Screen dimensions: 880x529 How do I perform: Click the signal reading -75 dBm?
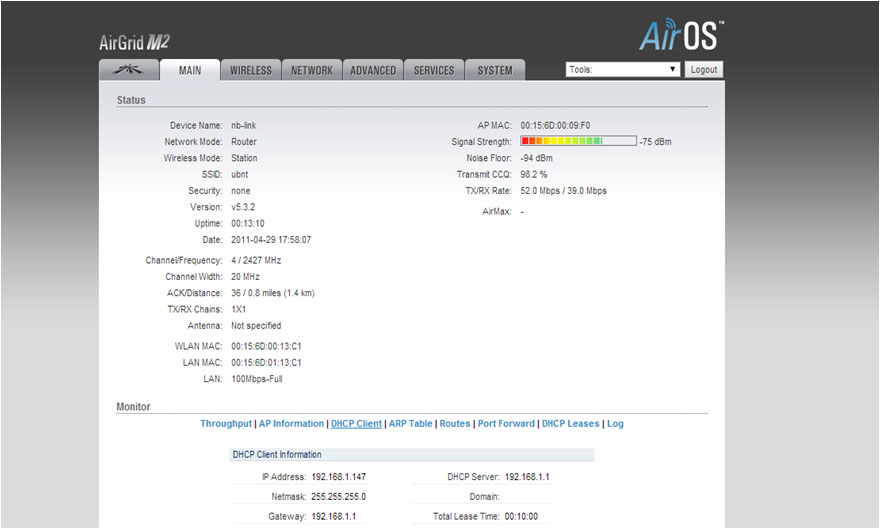coord(656,141)
